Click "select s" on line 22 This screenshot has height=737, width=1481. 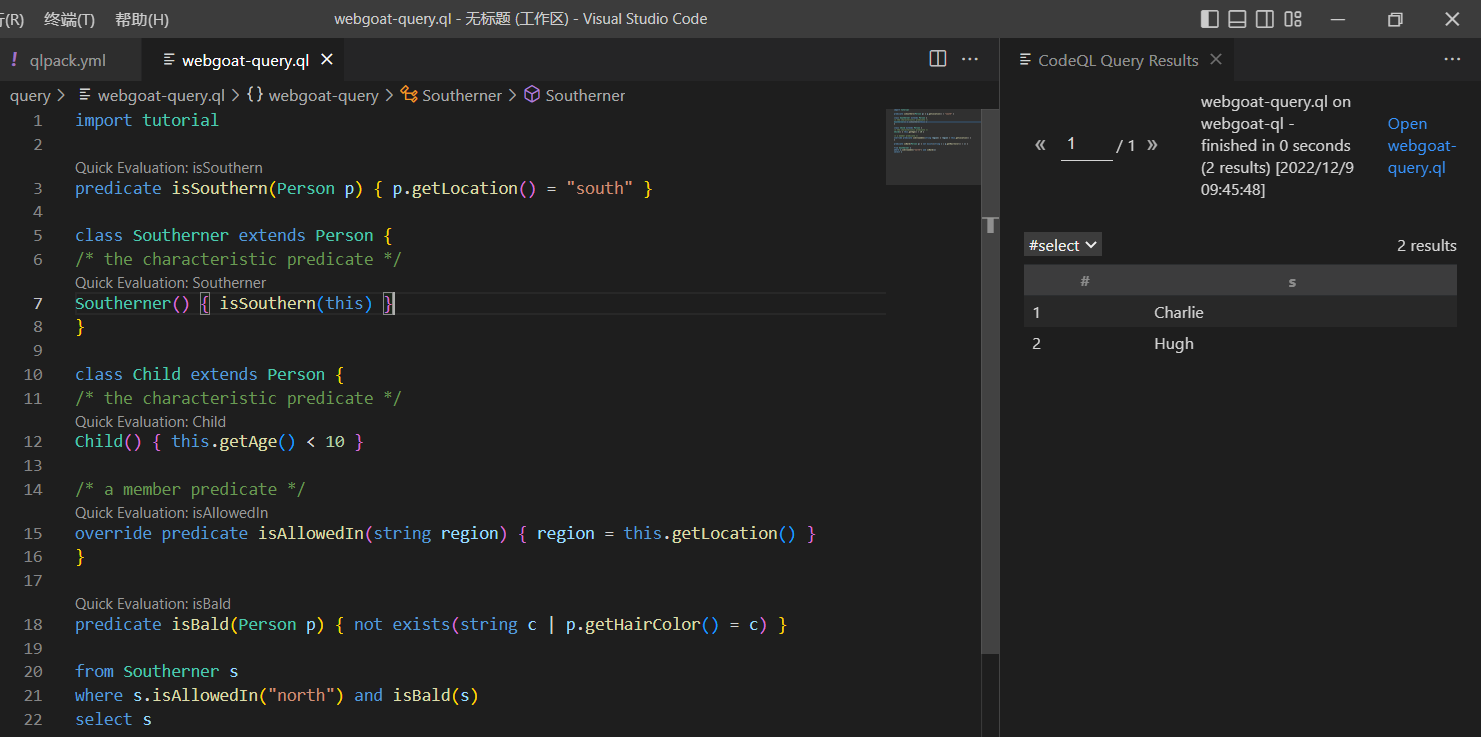[x=113, y=719]
